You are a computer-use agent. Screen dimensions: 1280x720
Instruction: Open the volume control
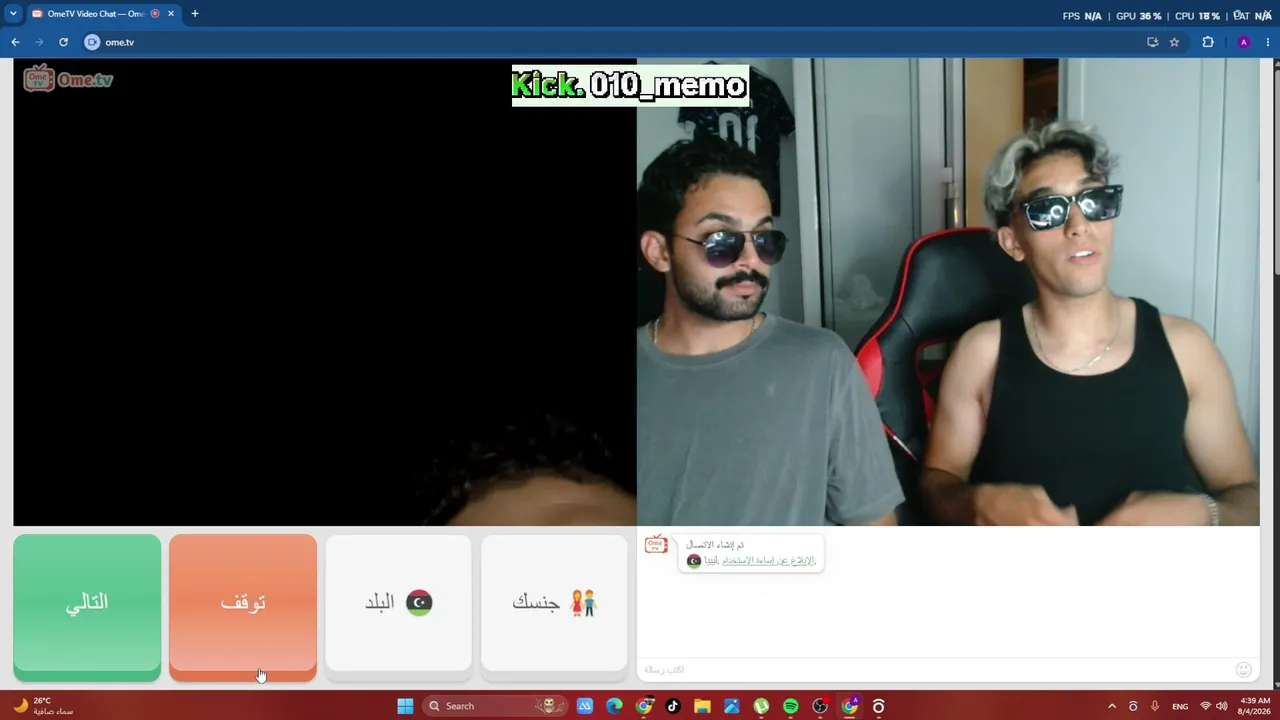coord(1222,706)
